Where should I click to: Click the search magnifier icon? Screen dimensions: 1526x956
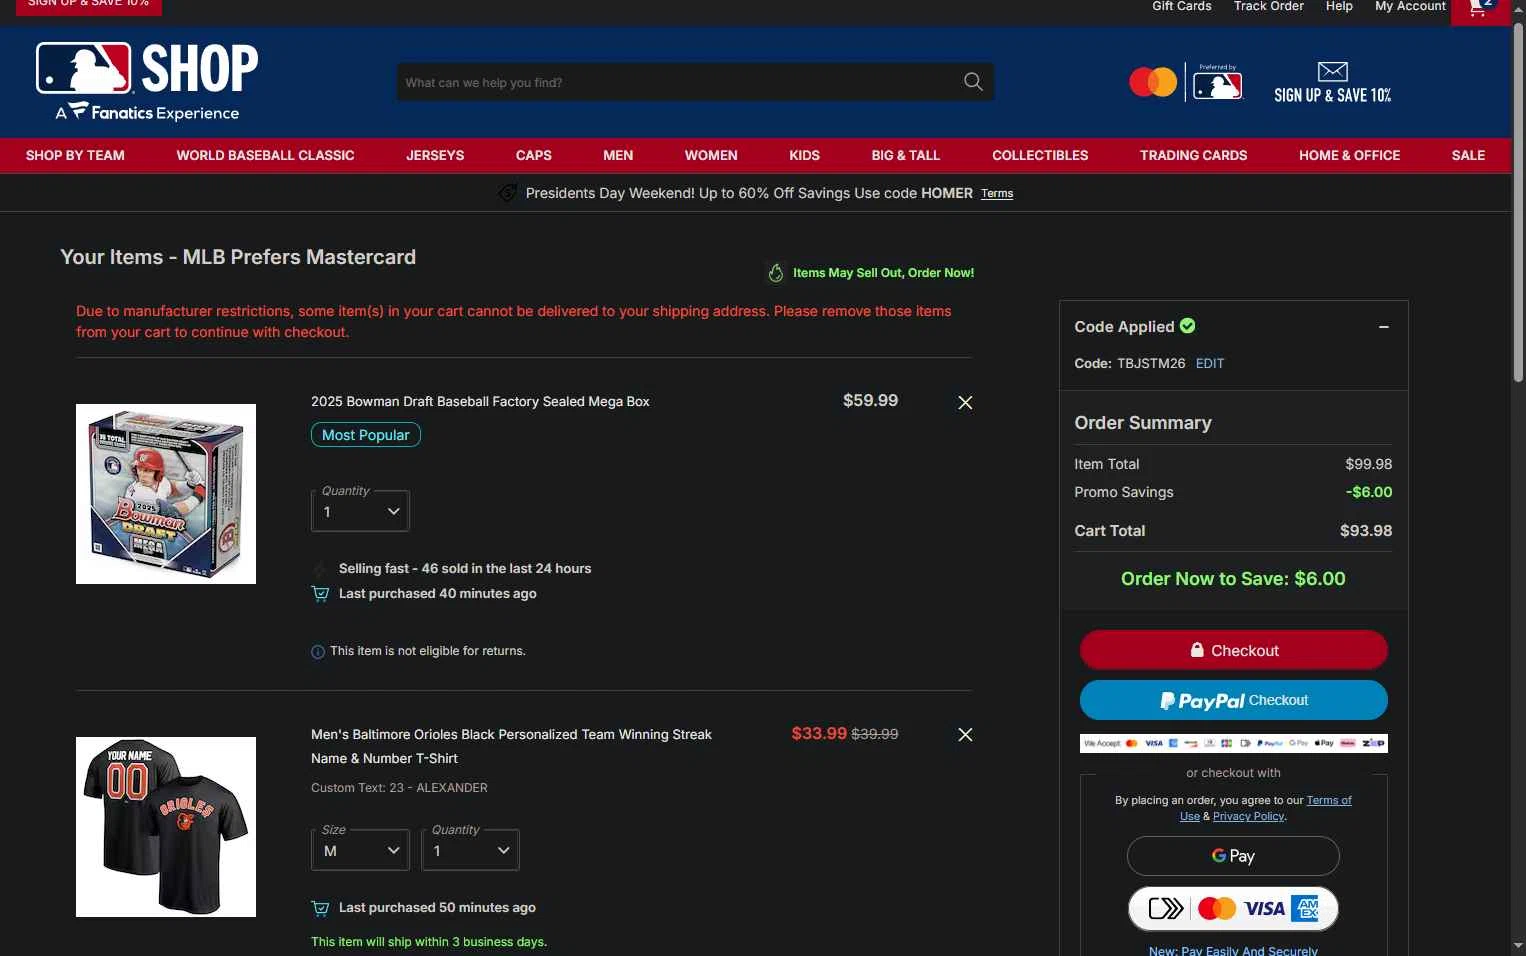[x=973, y=82]
